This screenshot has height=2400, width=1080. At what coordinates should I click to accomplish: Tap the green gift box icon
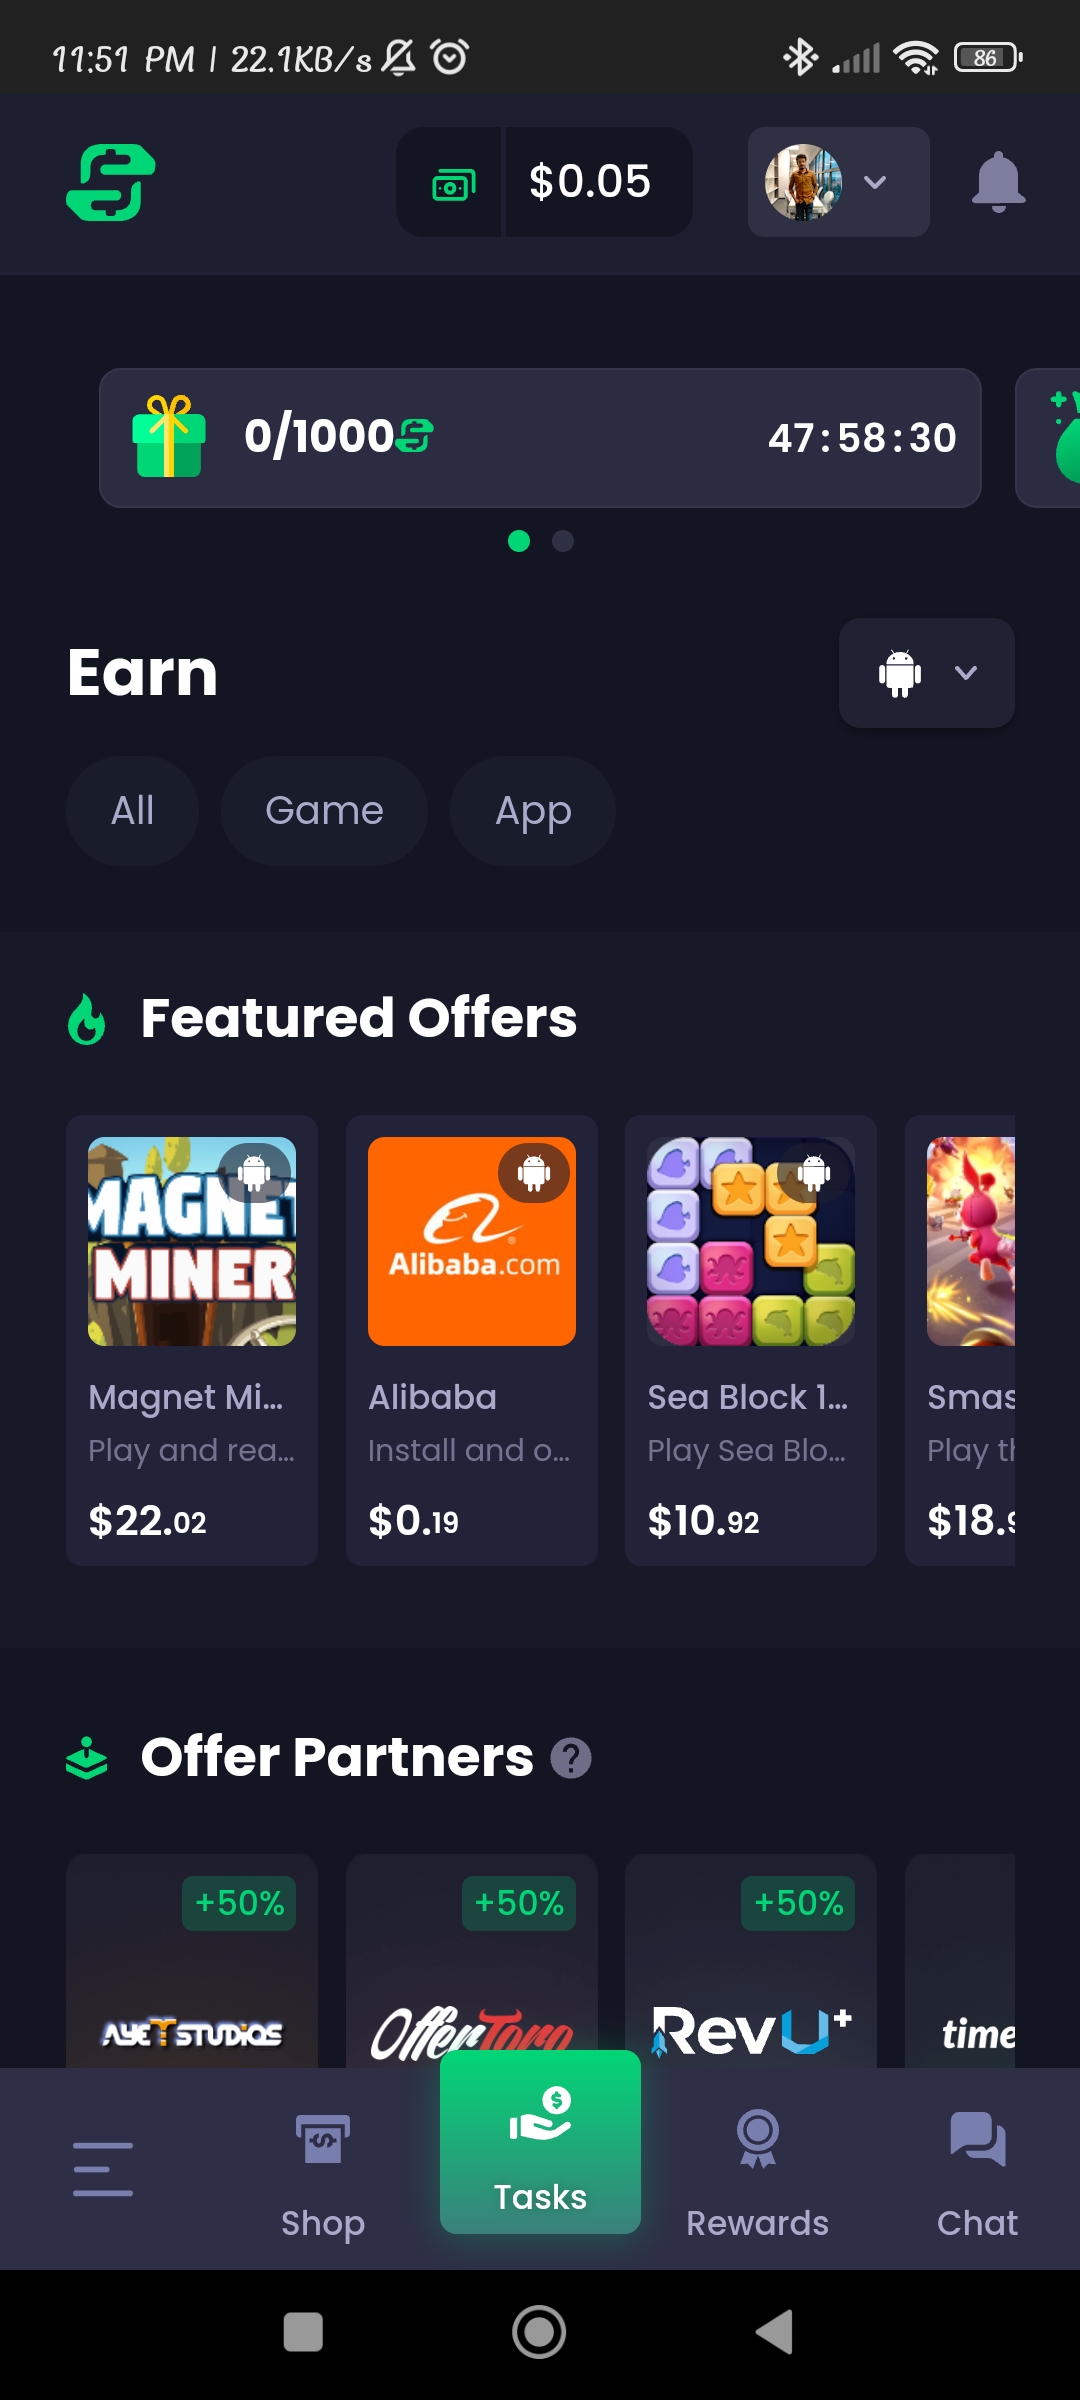tap(169, 436)
